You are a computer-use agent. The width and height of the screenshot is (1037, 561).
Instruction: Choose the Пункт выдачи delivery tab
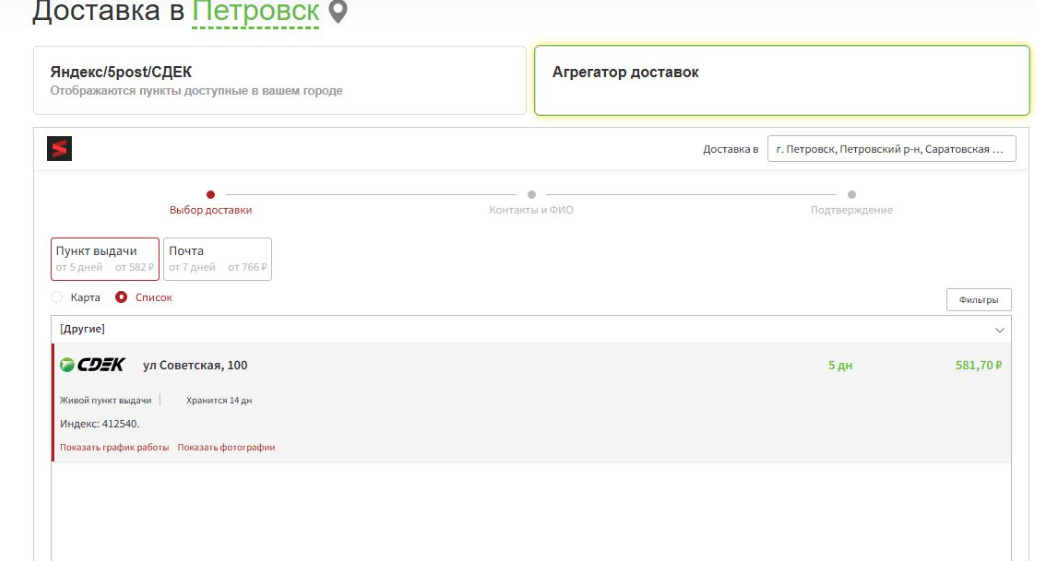point(104,259)
